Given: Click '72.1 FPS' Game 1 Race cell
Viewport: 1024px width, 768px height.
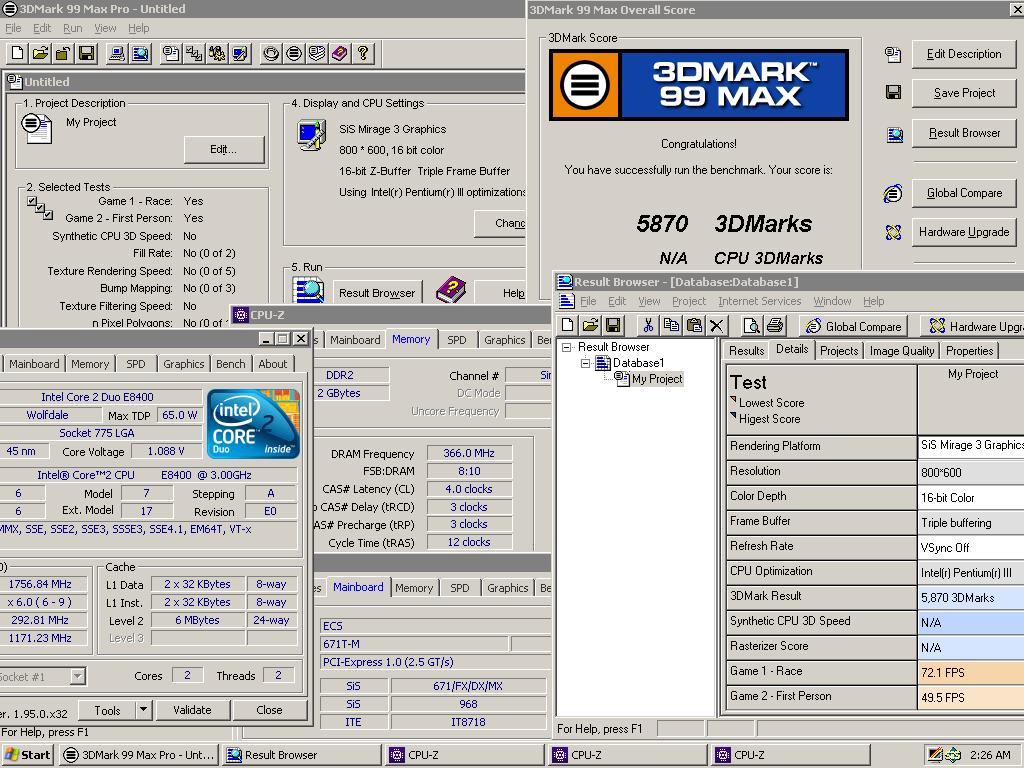Looking at the screenshot, I should [970, 672].
